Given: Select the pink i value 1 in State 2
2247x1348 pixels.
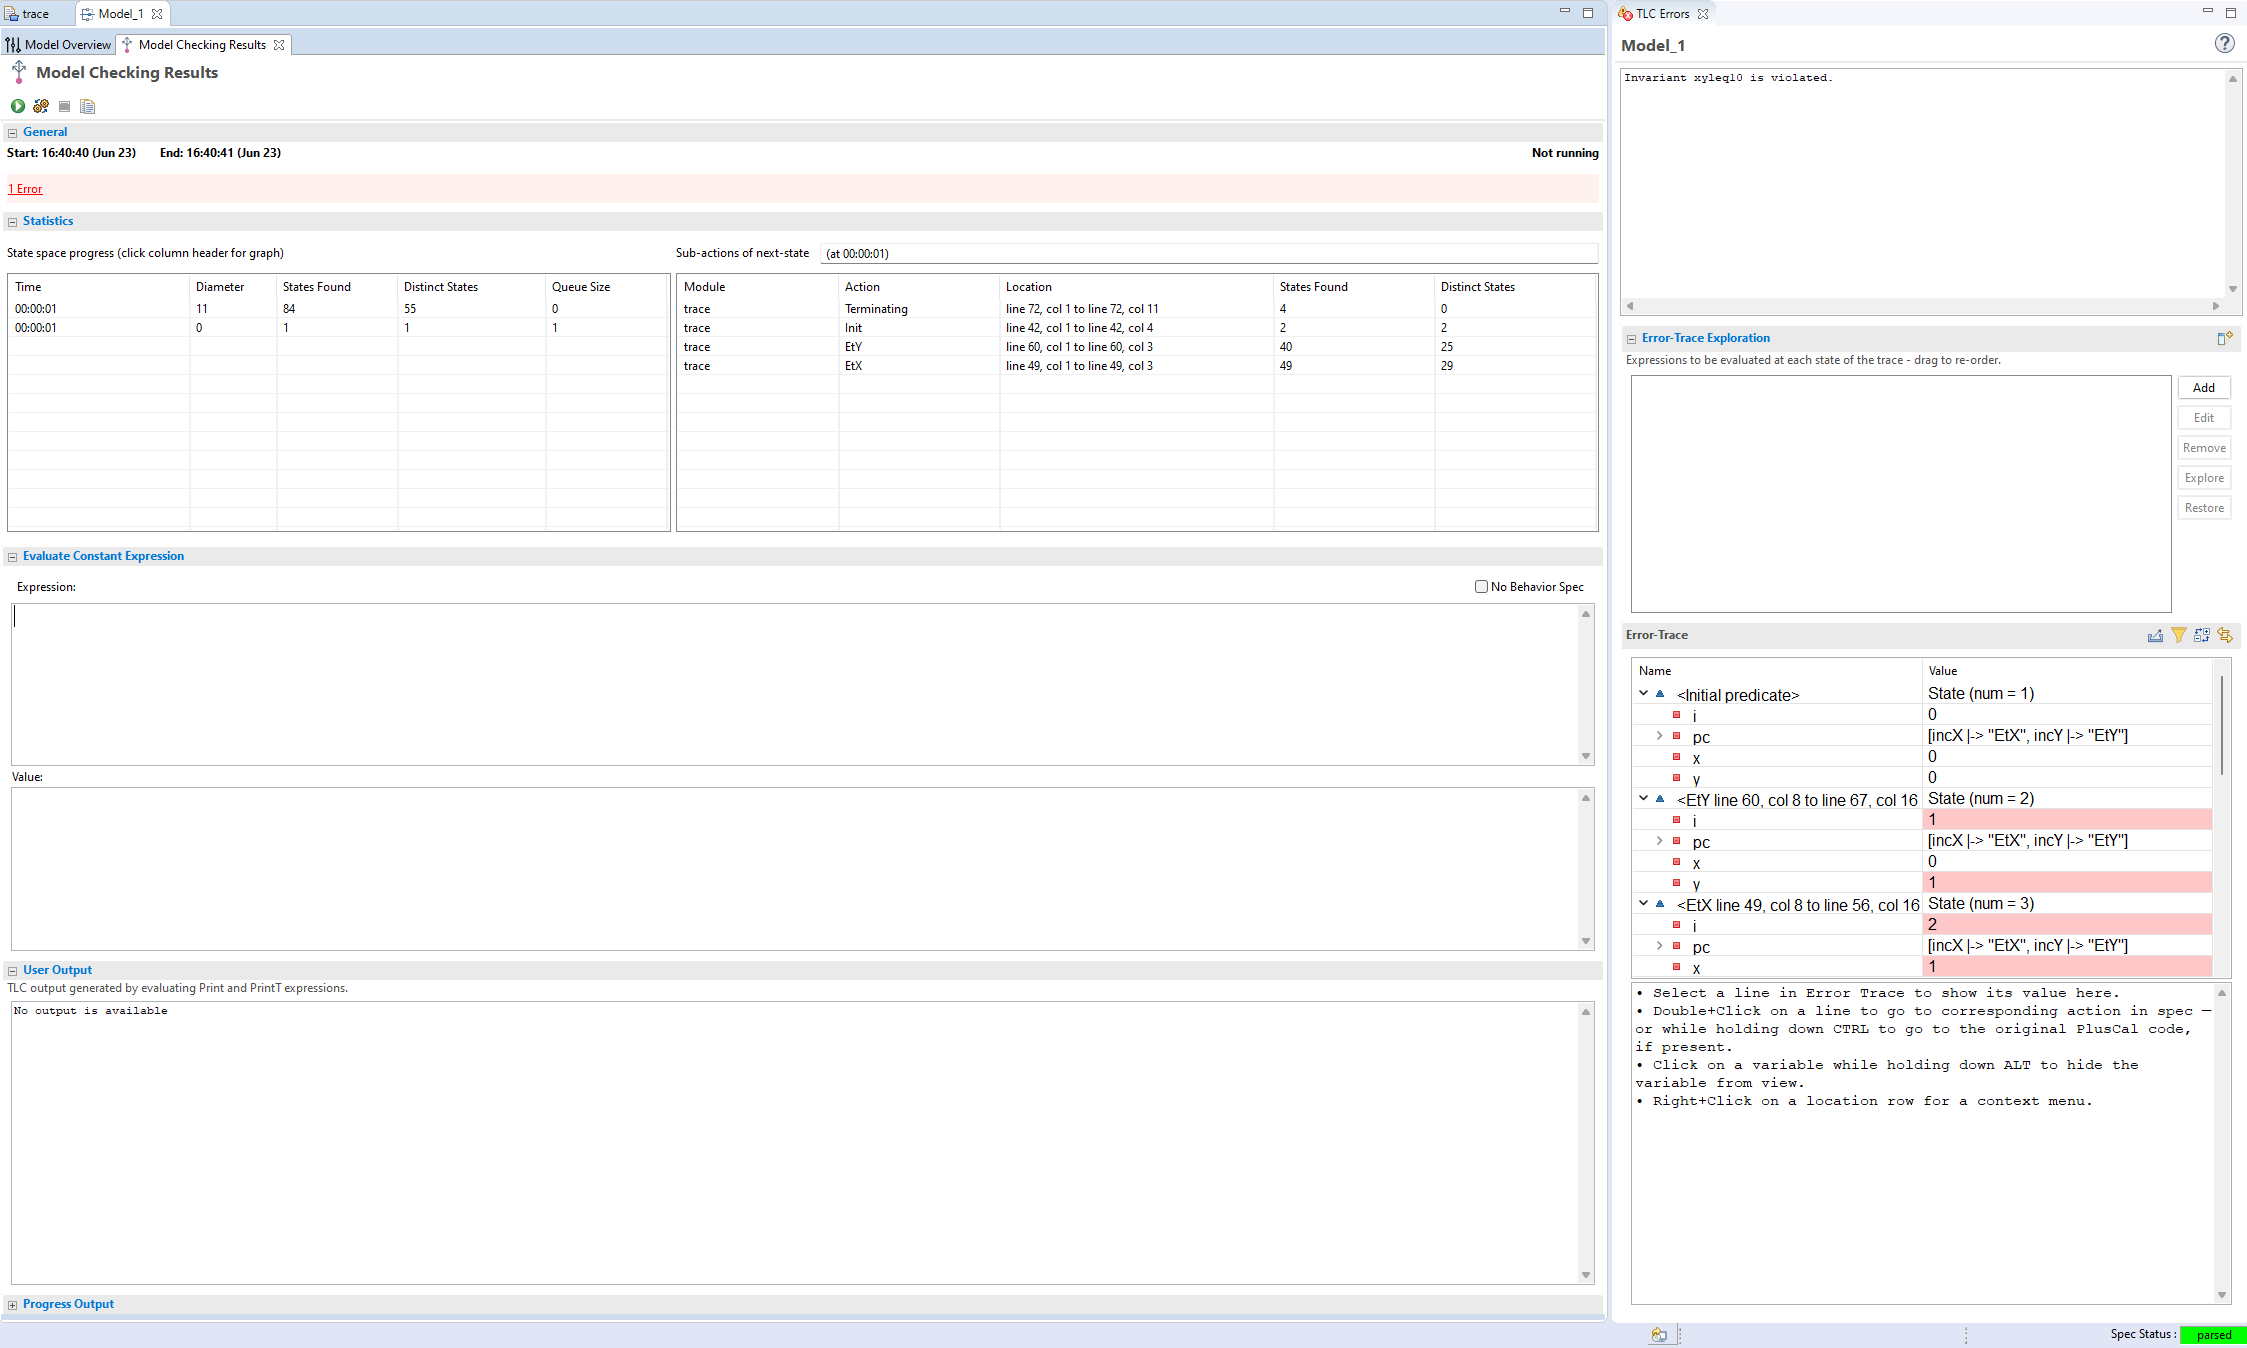Looking at the screenshot, I should (2067, 820).
